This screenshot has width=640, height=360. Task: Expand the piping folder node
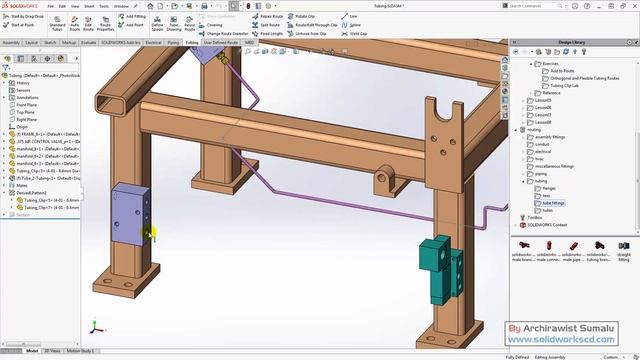[524, 174]
